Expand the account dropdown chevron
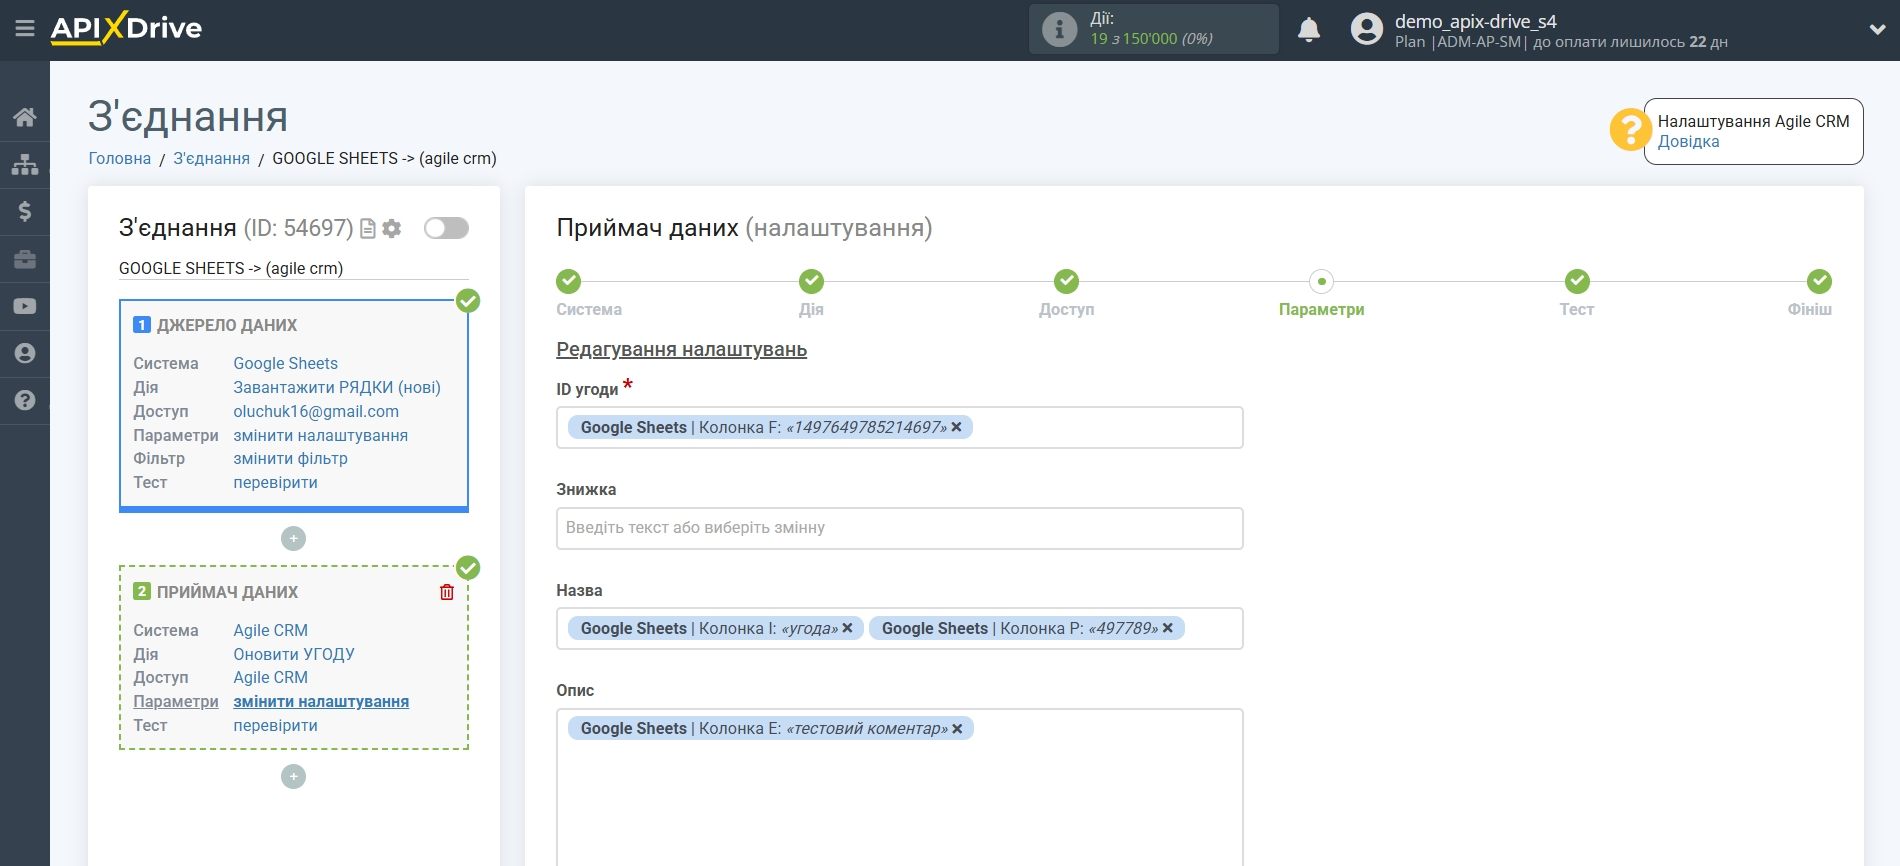The width and height of the screenshot is (1900, 866). point(1877,30)
